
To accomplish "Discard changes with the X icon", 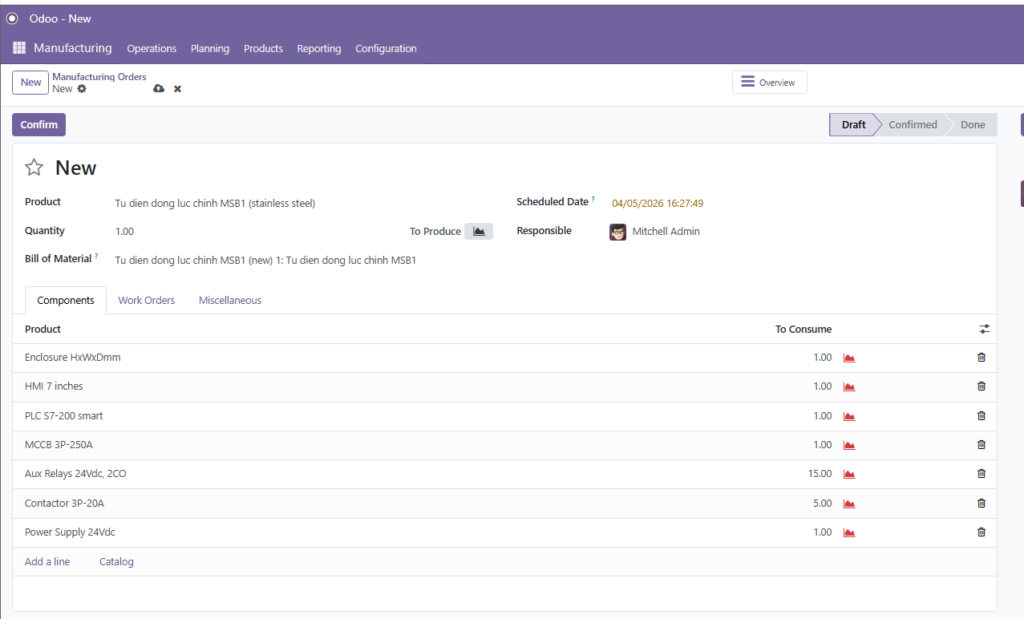I will [x=178, y=89].
